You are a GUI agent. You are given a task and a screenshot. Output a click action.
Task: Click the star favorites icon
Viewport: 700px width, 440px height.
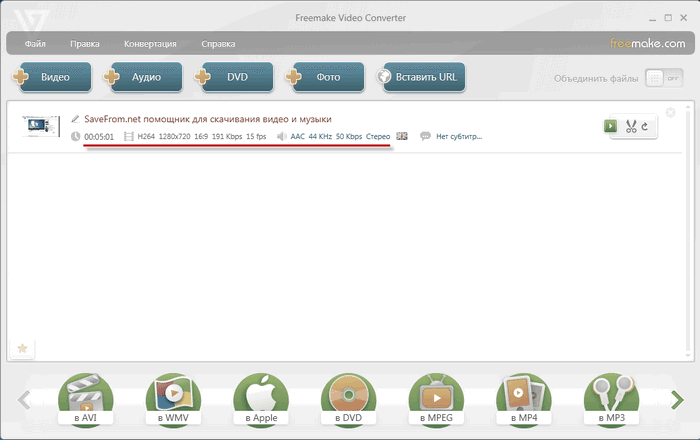pyautogui.click(x=22, y=348)
